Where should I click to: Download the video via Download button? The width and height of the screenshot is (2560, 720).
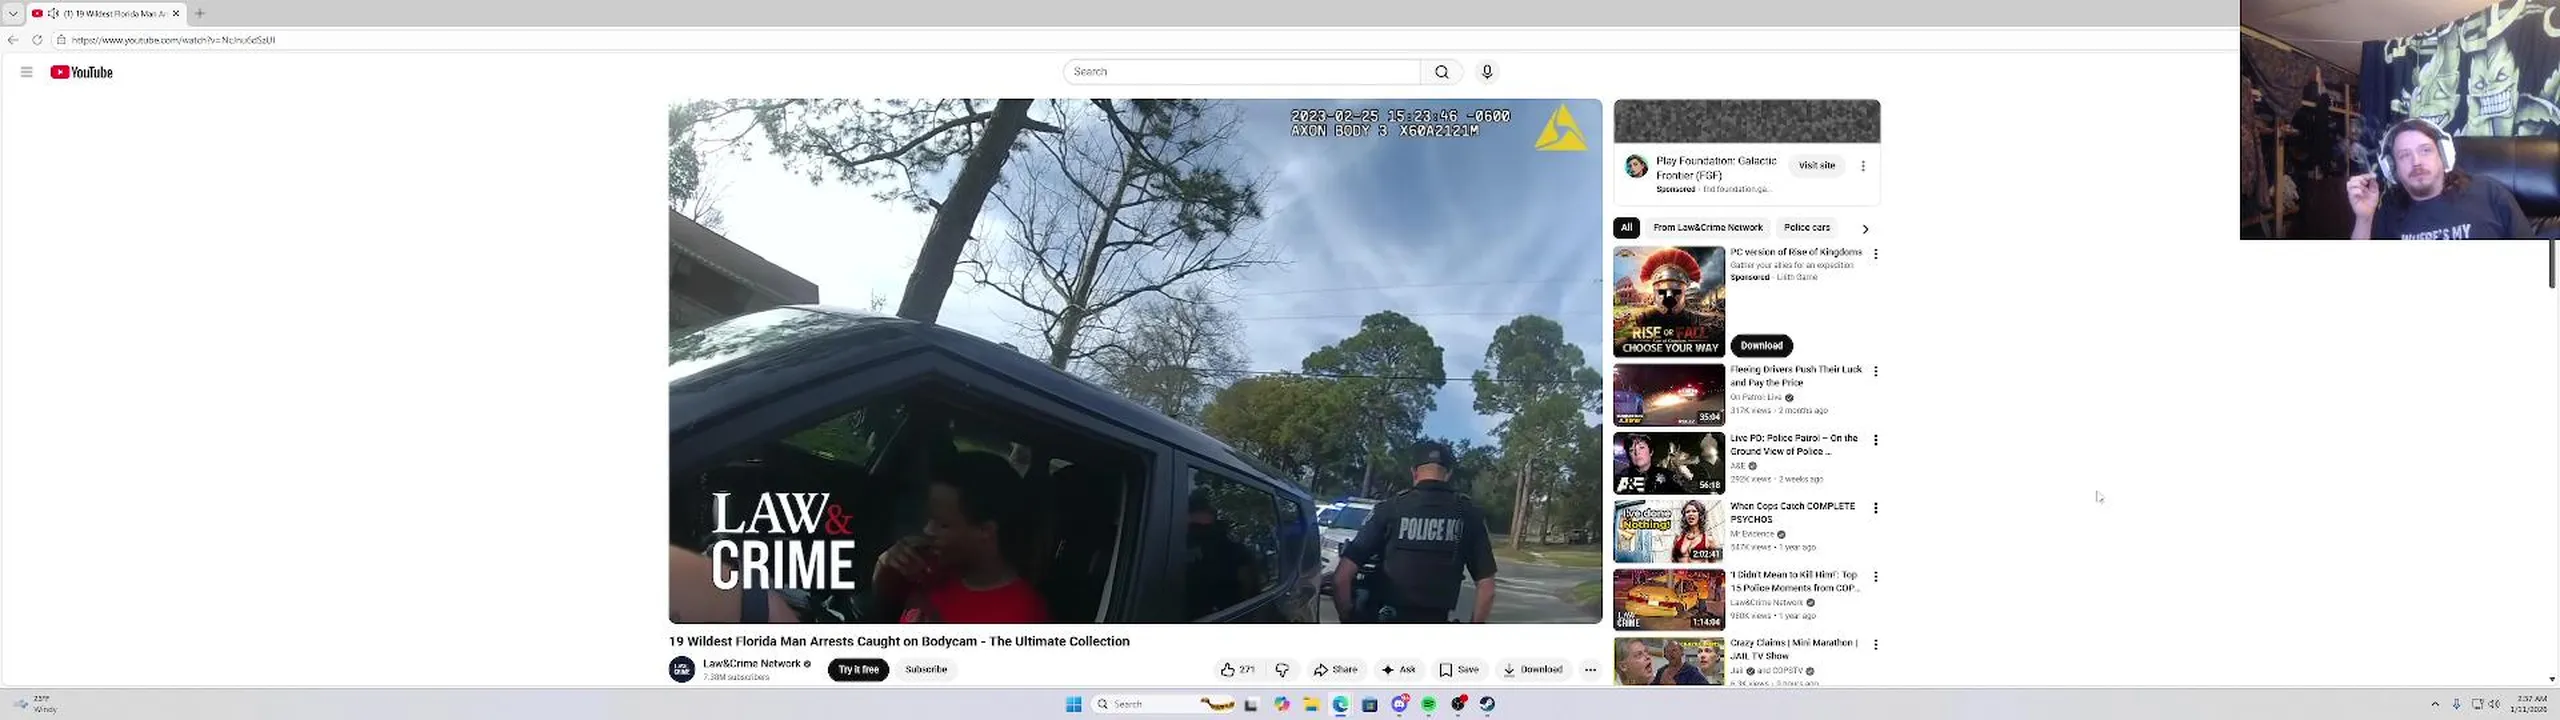point(1532,670)
